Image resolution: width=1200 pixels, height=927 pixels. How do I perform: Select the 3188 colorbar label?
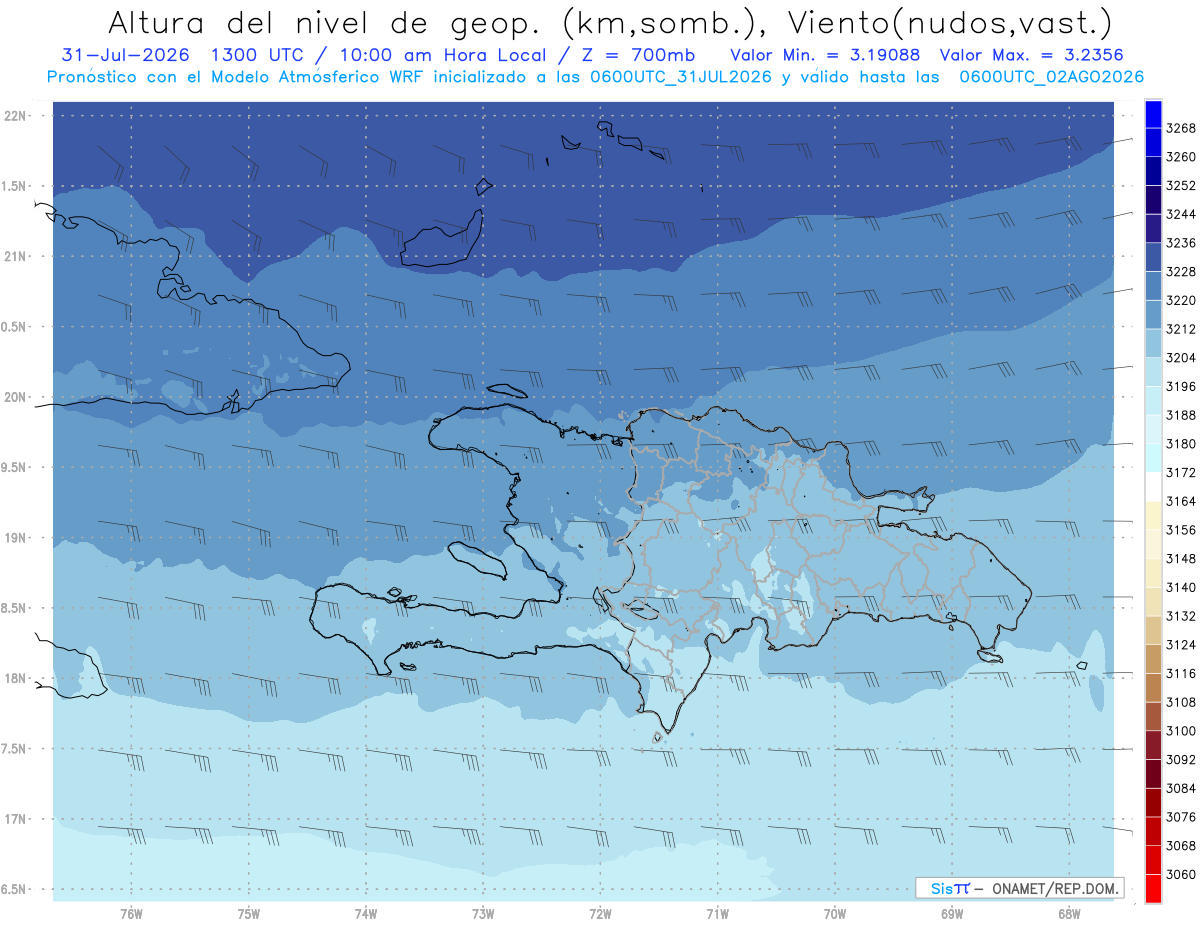pos(1181,415)
